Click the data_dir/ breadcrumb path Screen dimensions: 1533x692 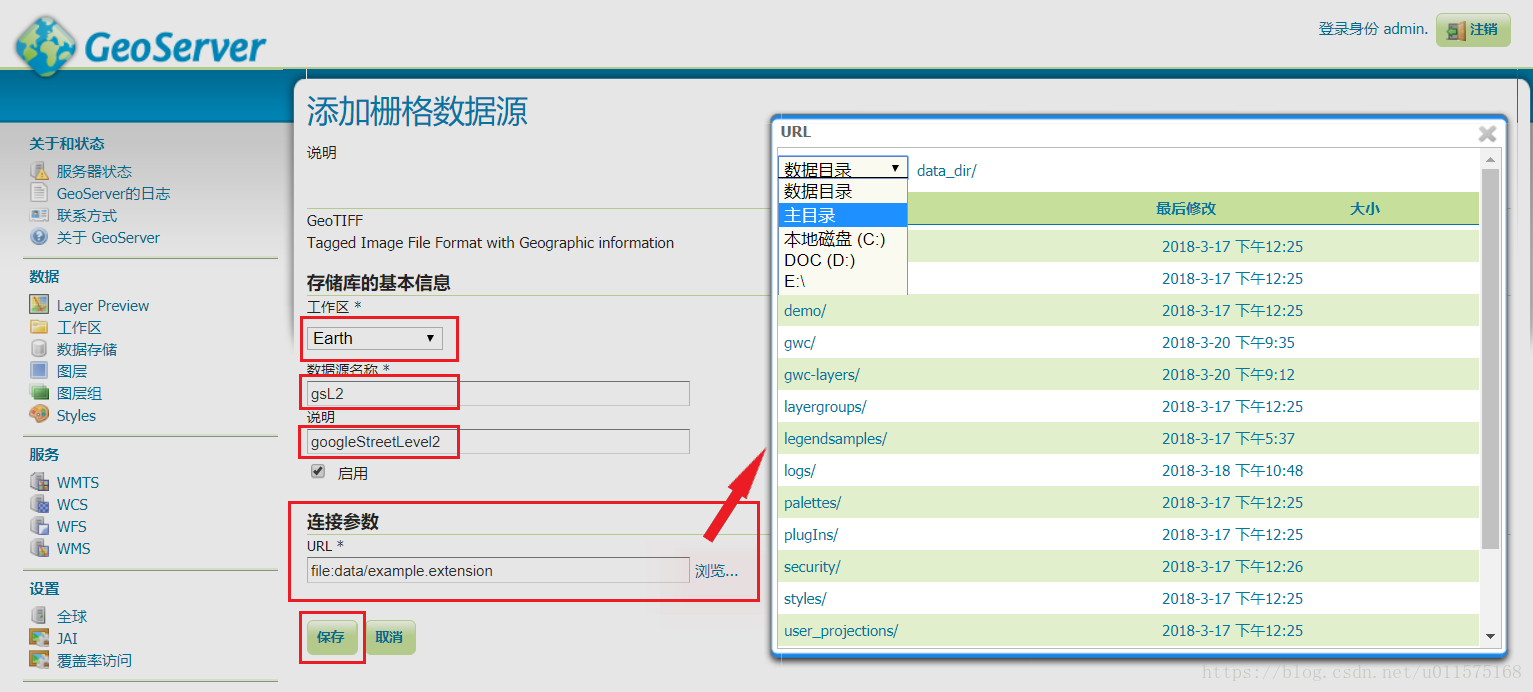946,171
